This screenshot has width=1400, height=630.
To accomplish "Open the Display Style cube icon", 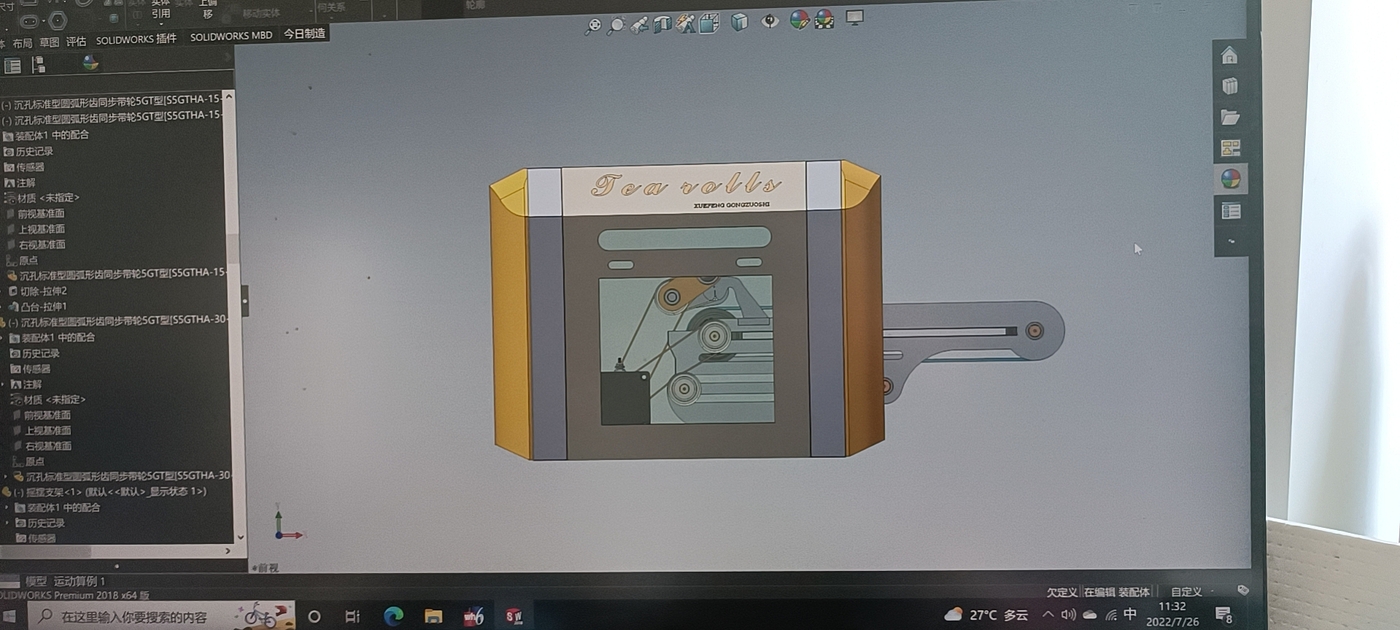I will tap(739, 22).
